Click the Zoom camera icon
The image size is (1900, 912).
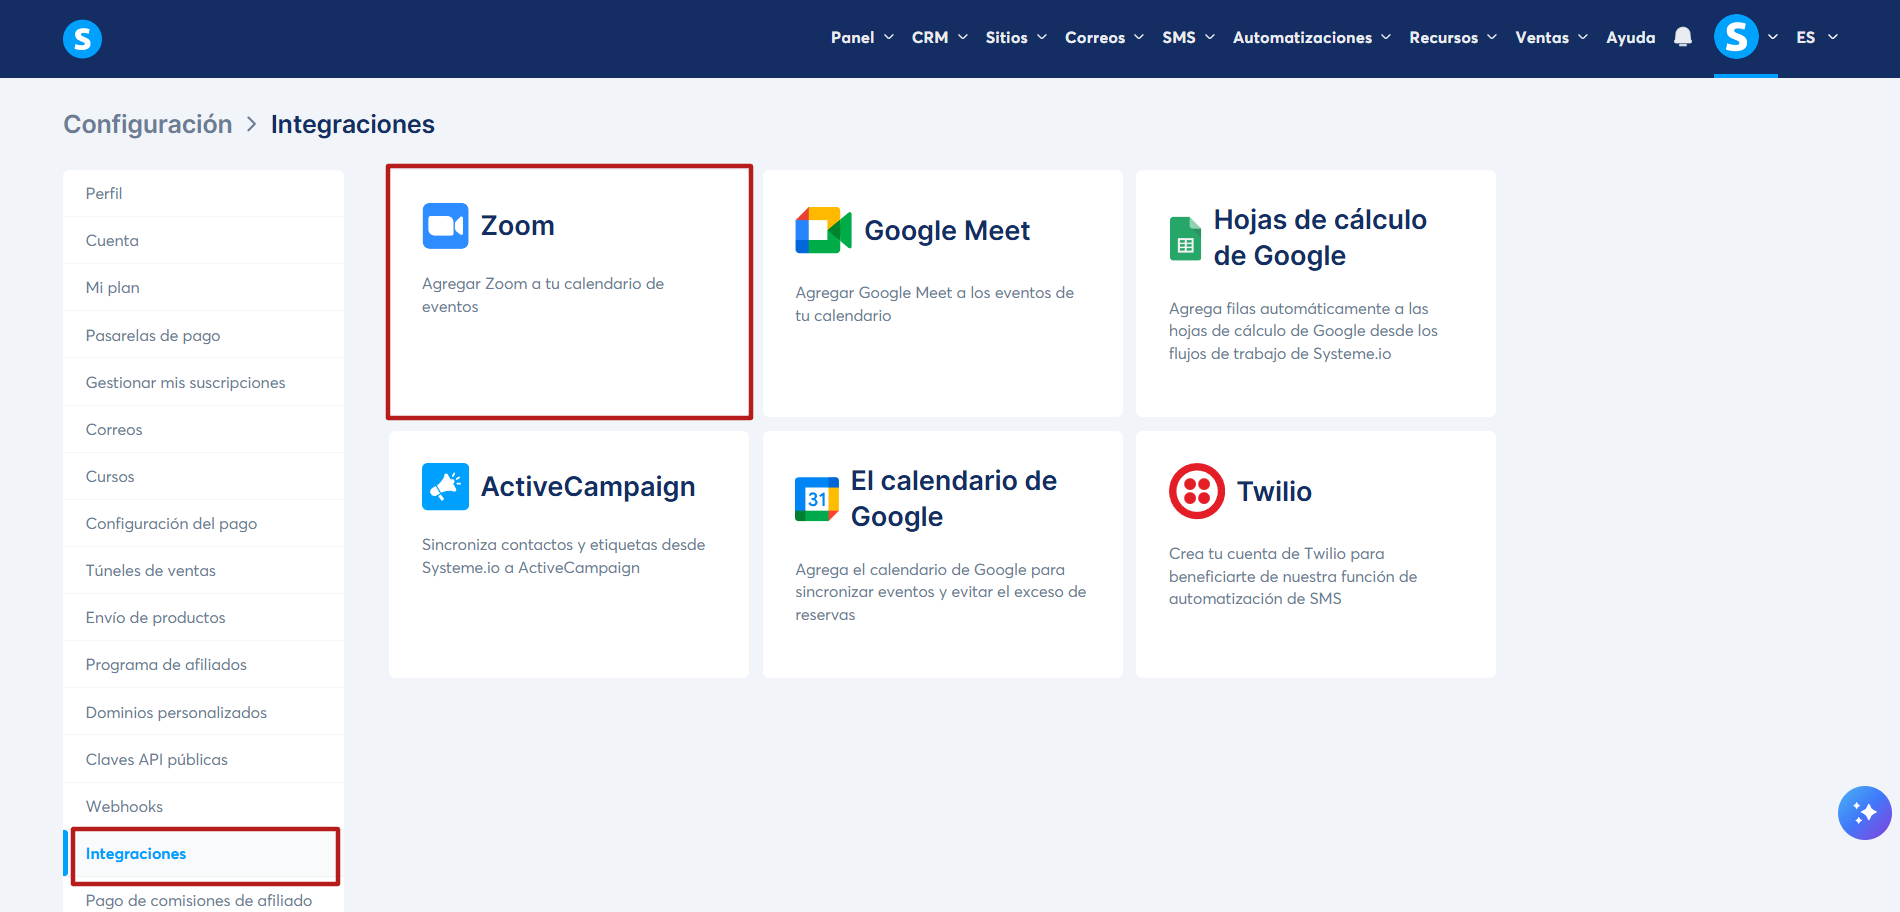pyautogui.click(x=445, y=226)
